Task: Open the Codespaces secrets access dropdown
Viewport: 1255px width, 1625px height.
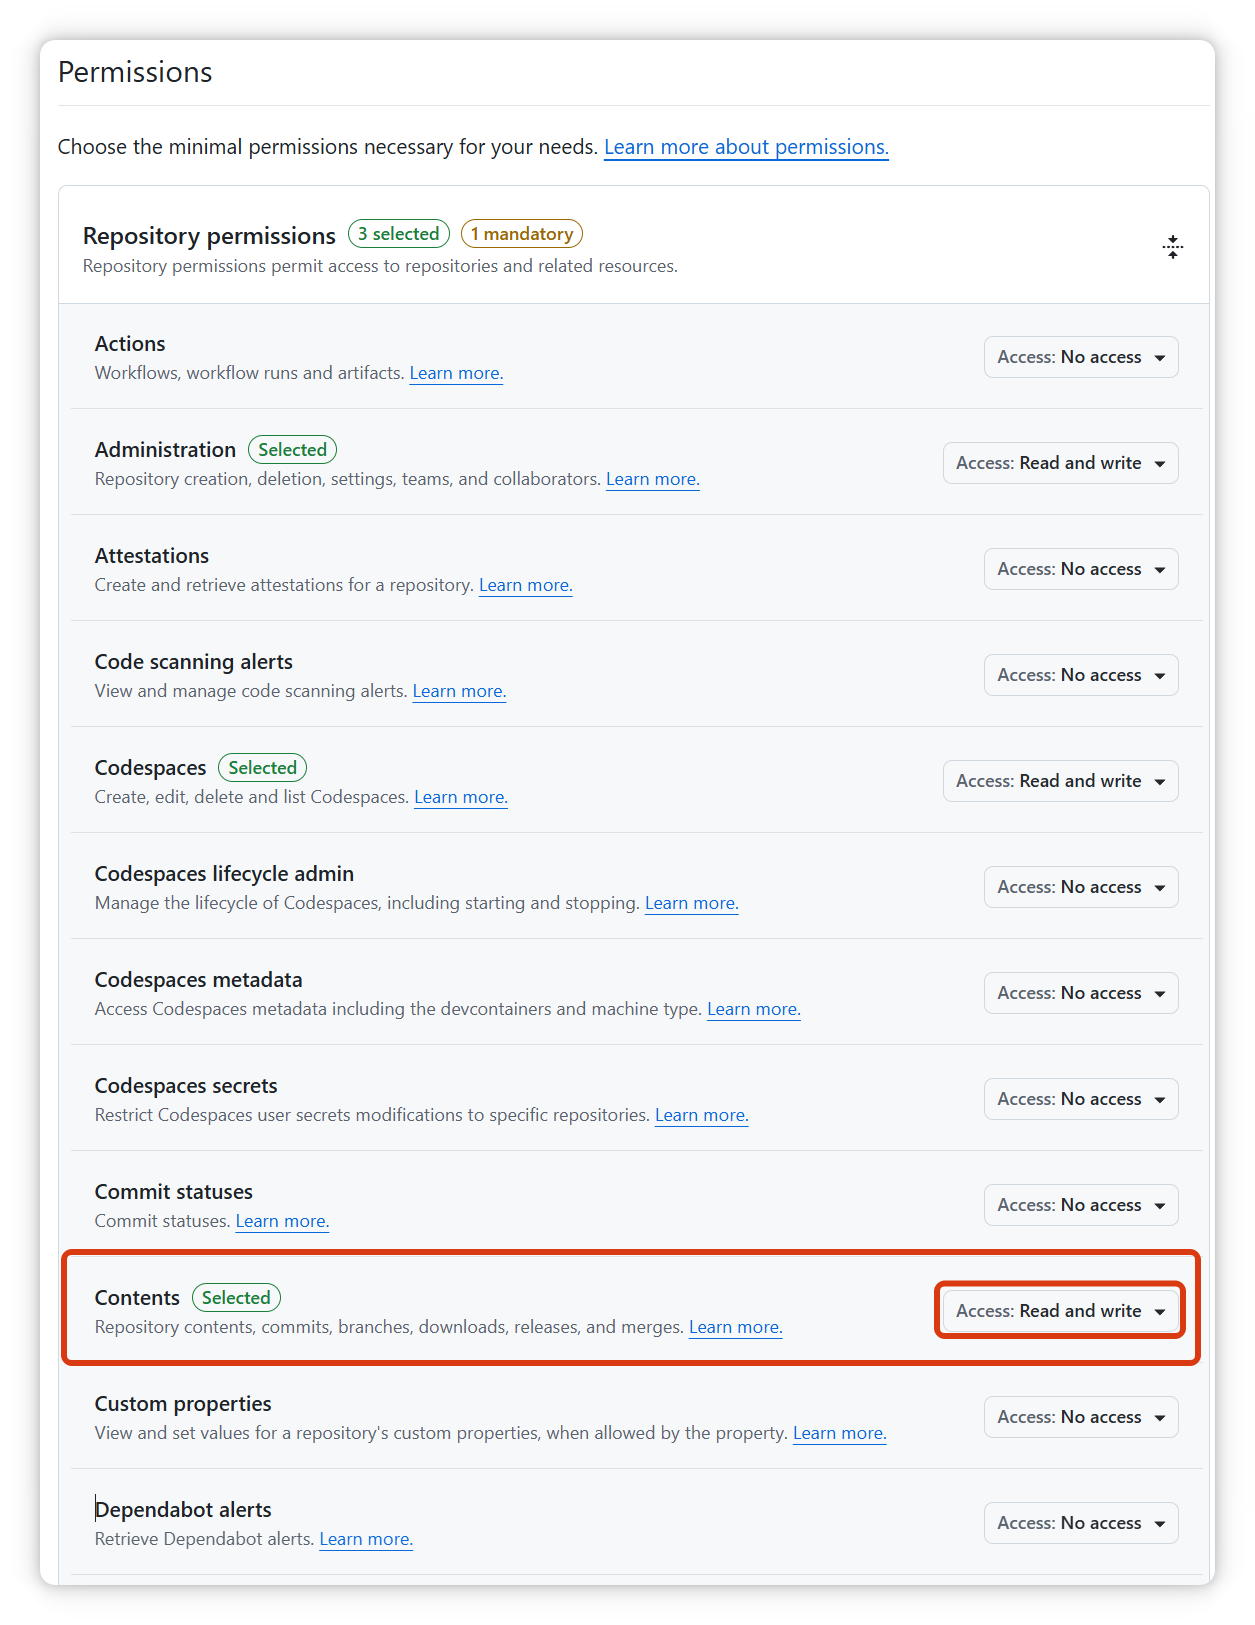Action: pos(1081,1099)
